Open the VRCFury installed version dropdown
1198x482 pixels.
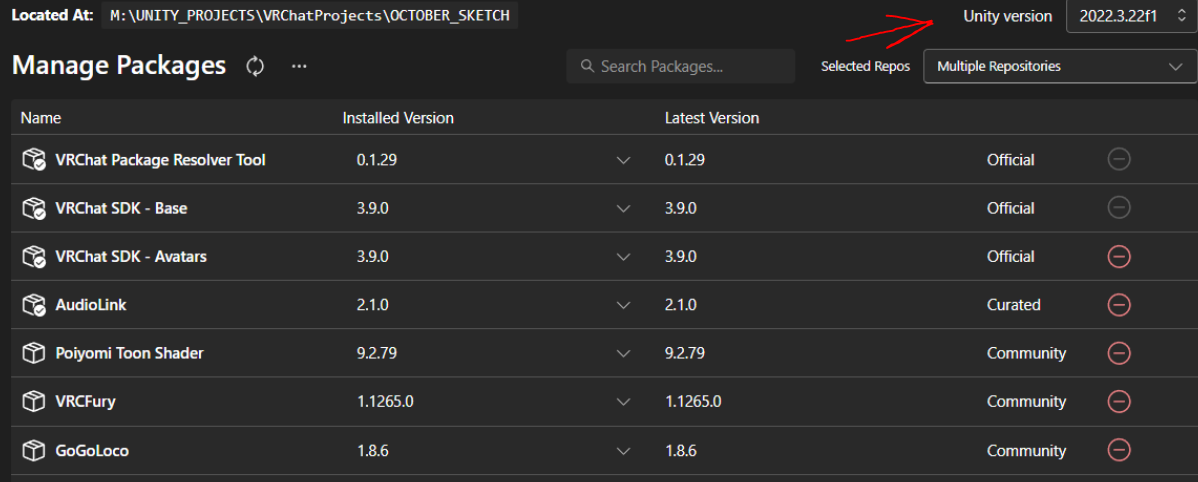click(624, 401)
